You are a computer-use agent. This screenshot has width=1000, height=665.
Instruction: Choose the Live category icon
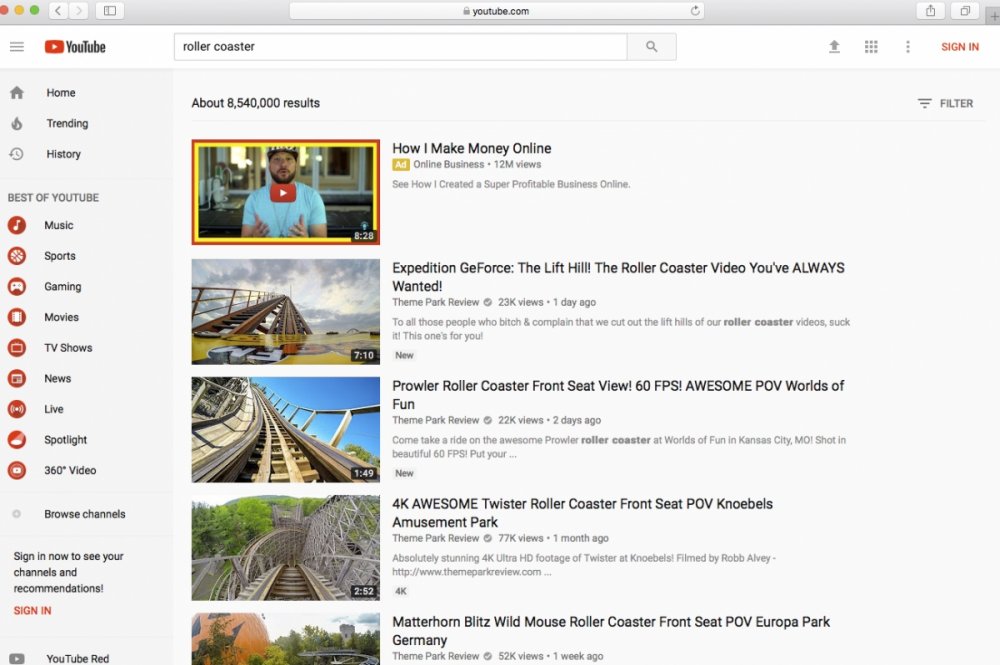click(17, 409)
